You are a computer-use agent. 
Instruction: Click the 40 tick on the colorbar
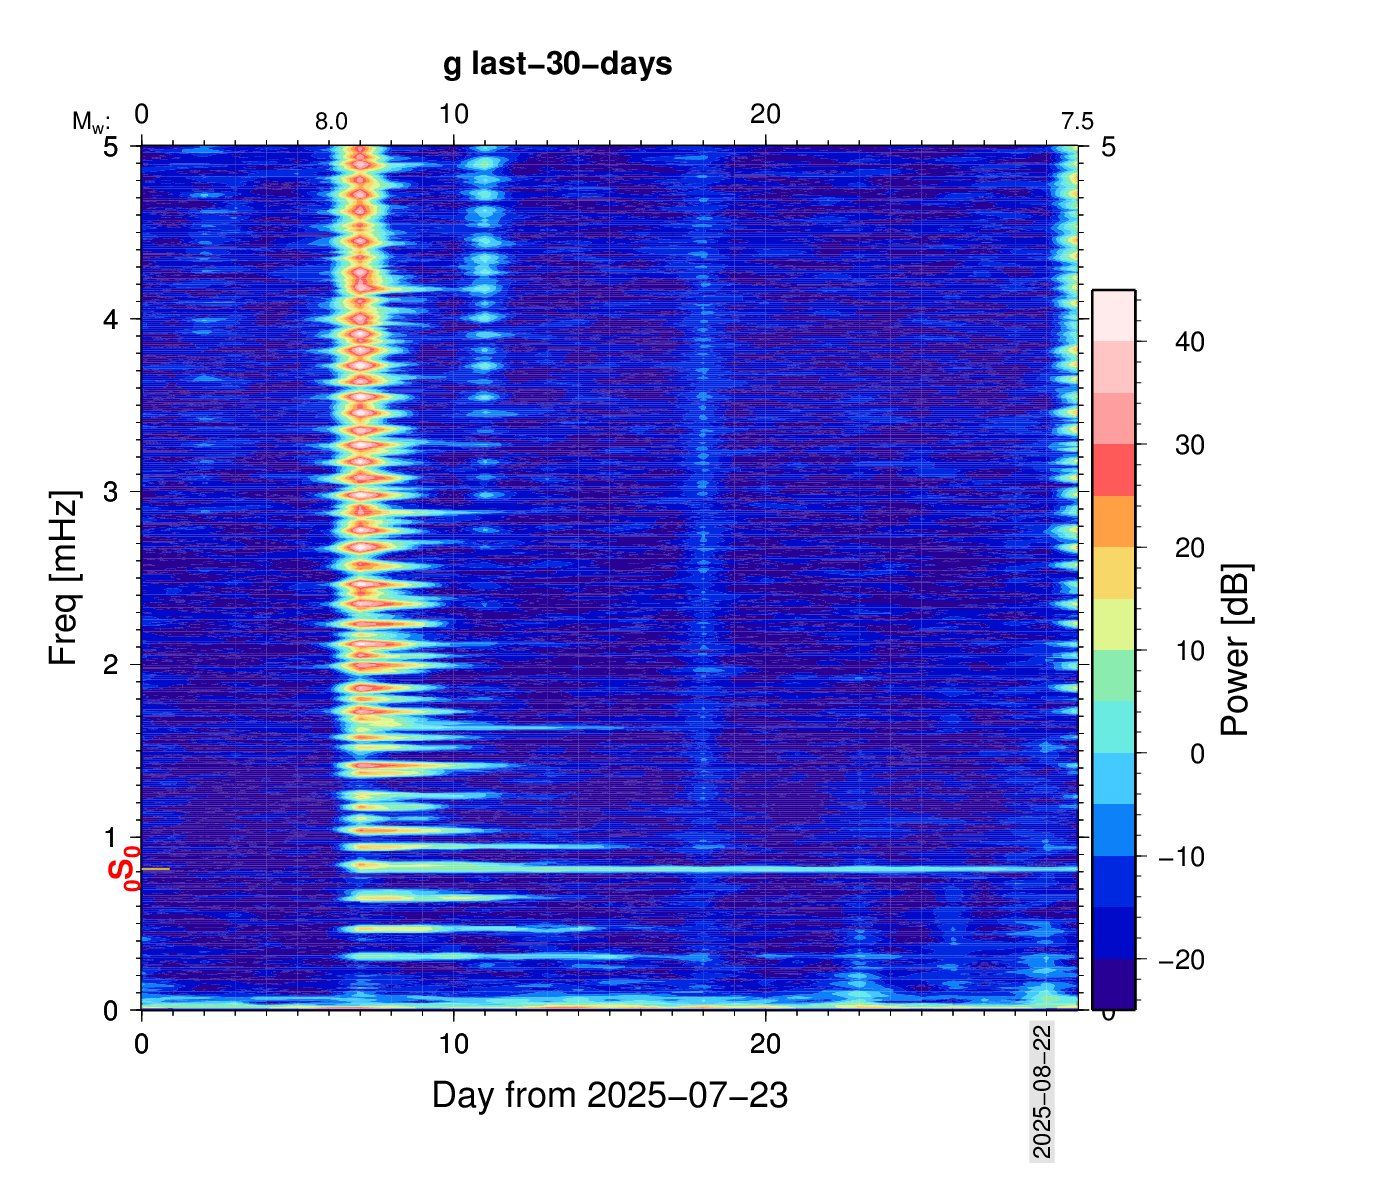click(1189, 342)
